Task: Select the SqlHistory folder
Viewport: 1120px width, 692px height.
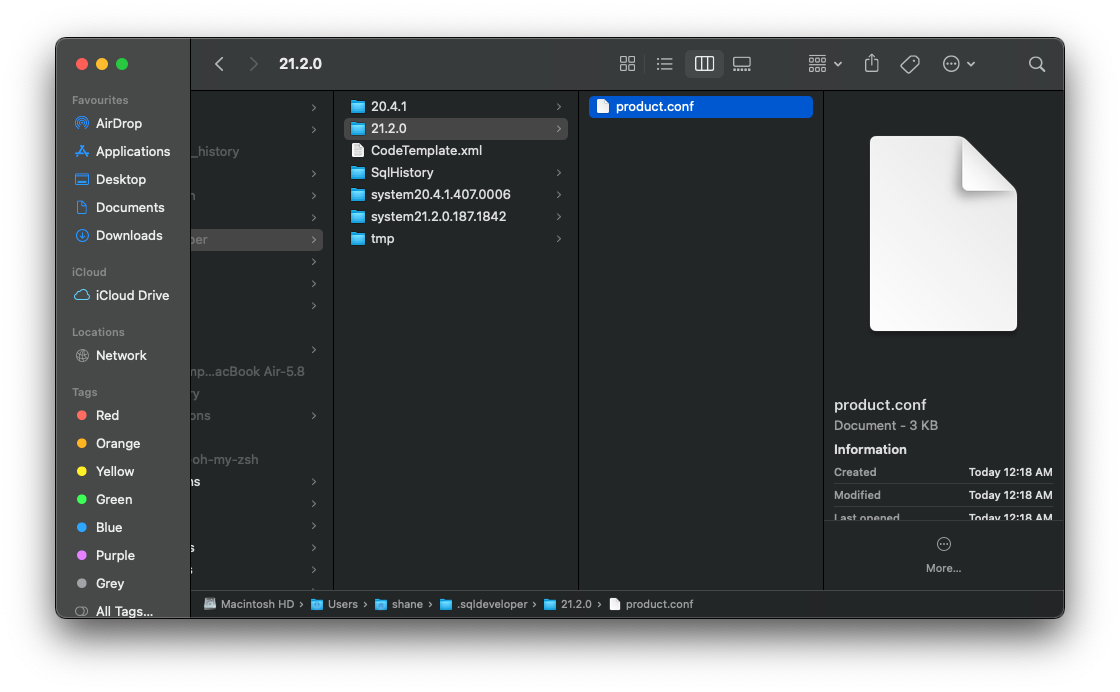Action: (456, 173)
